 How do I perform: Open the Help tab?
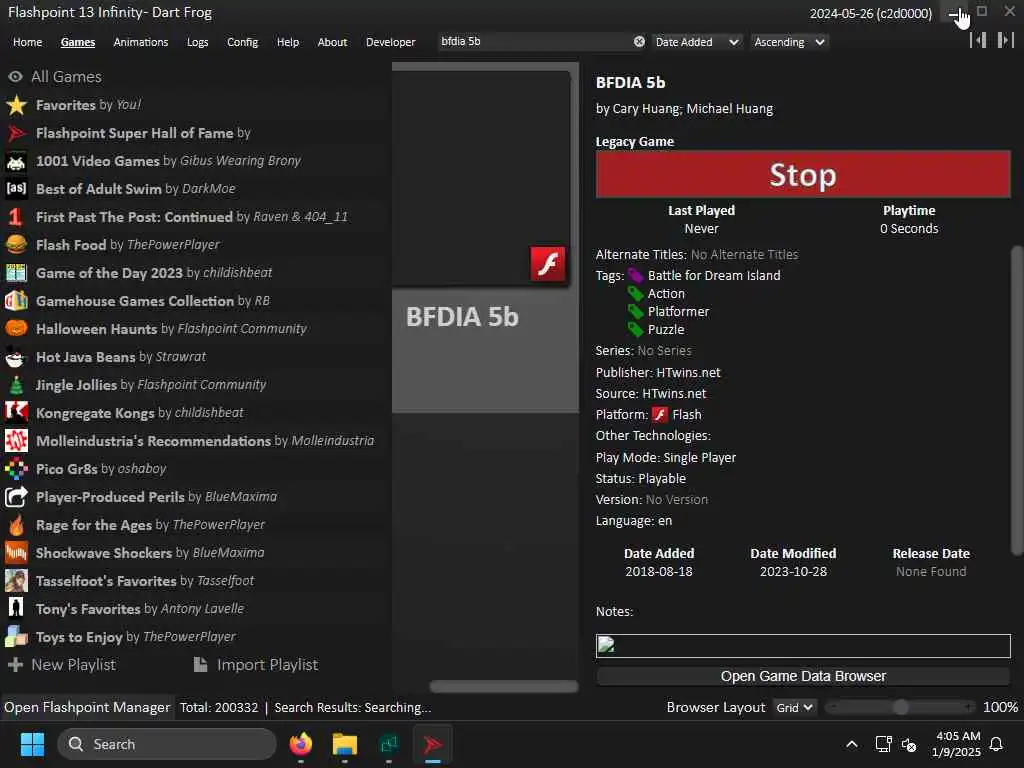click(x=287, y=42)
